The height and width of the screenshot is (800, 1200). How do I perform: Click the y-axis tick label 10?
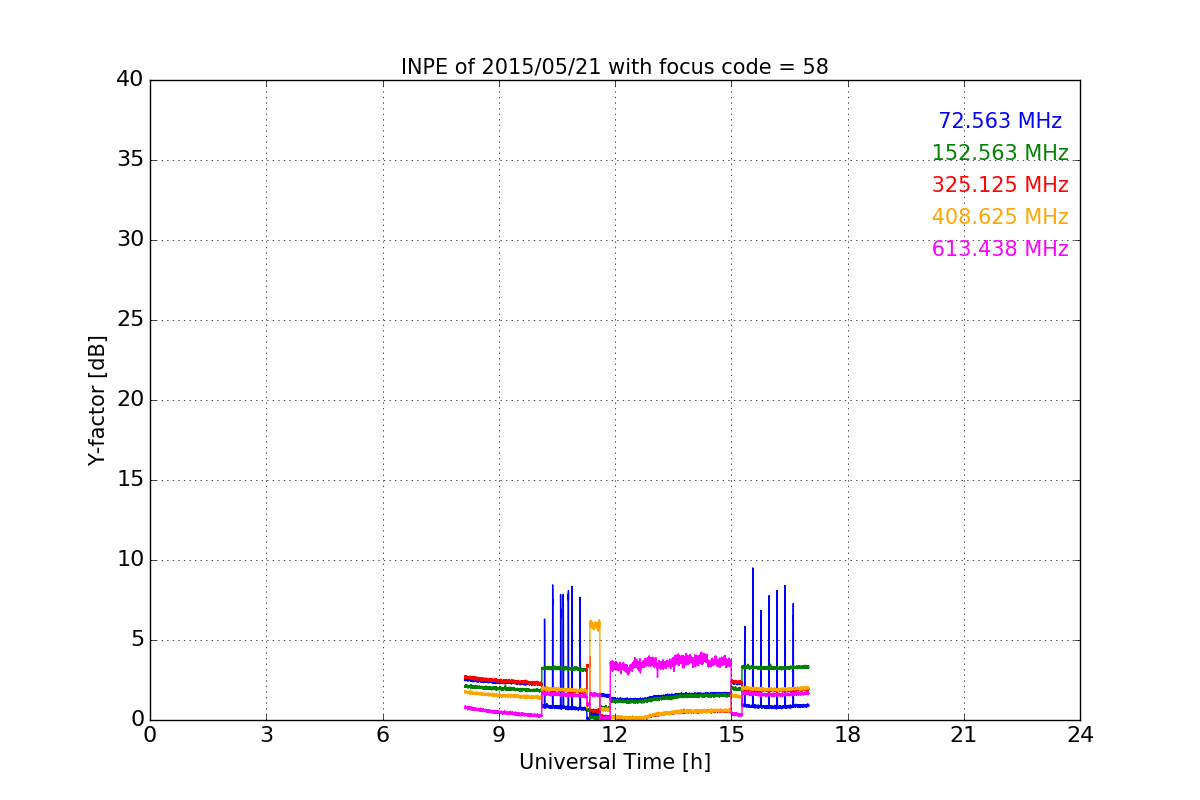(x=130, y=560)
